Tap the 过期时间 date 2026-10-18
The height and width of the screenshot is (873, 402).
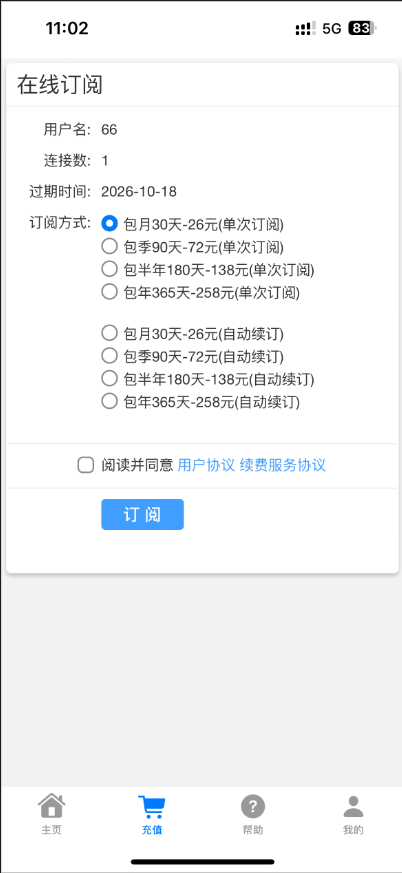coord(139,192)
